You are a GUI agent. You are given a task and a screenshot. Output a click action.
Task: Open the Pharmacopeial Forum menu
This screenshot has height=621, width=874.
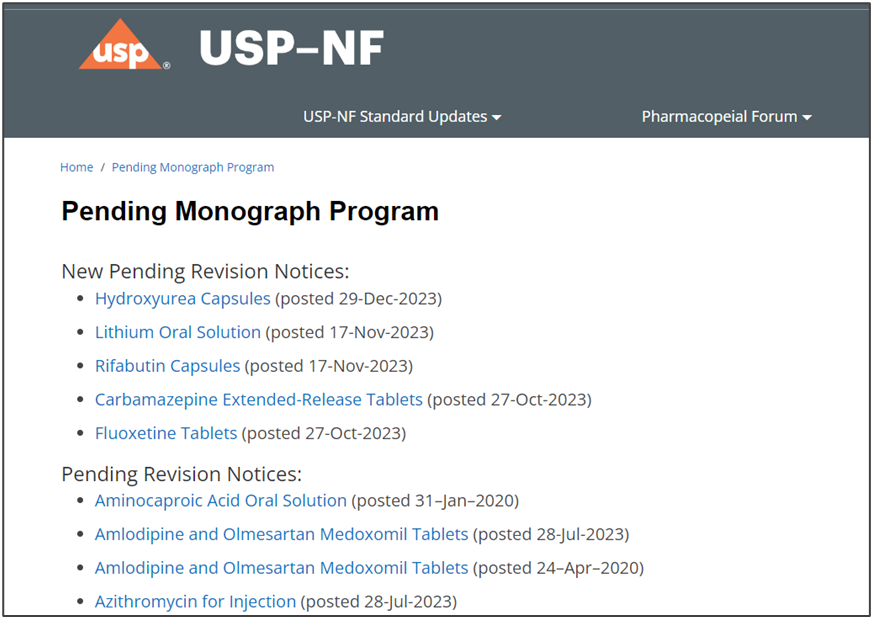click(x=719, y=116)
